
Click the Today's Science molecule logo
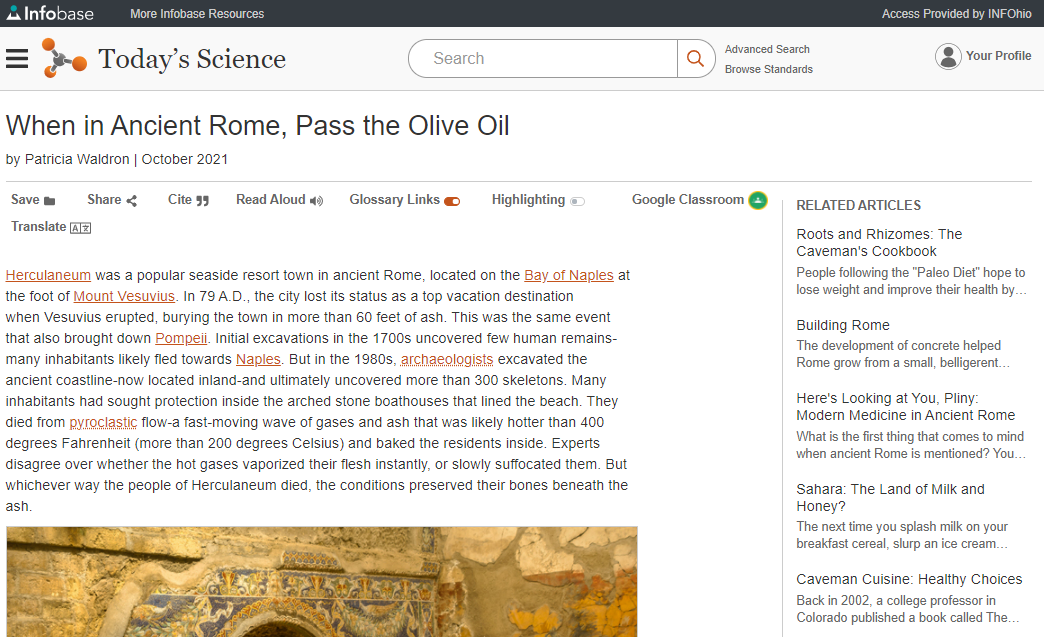pos(64,58)
